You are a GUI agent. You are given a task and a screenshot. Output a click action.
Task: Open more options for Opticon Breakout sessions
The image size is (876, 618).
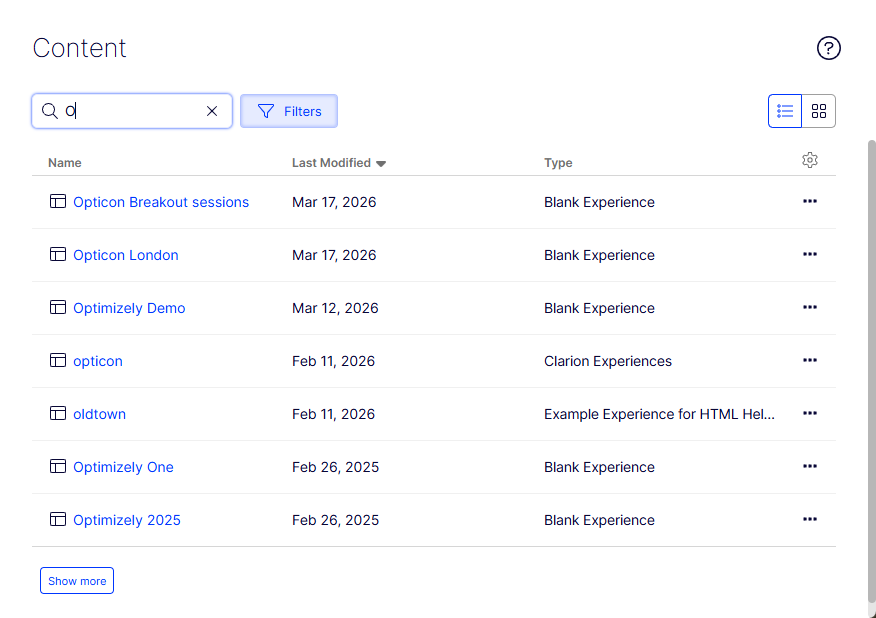pos(810,201)
